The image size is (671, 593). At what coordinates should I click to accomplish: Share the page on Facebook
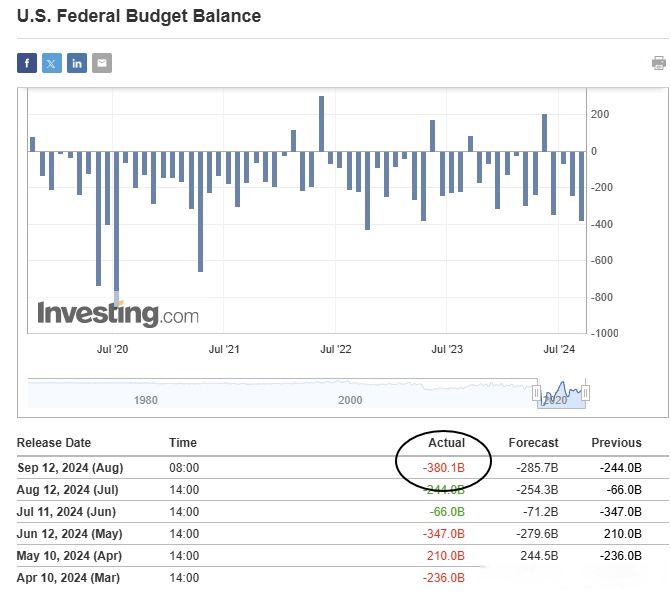click(x=27, y=63)
